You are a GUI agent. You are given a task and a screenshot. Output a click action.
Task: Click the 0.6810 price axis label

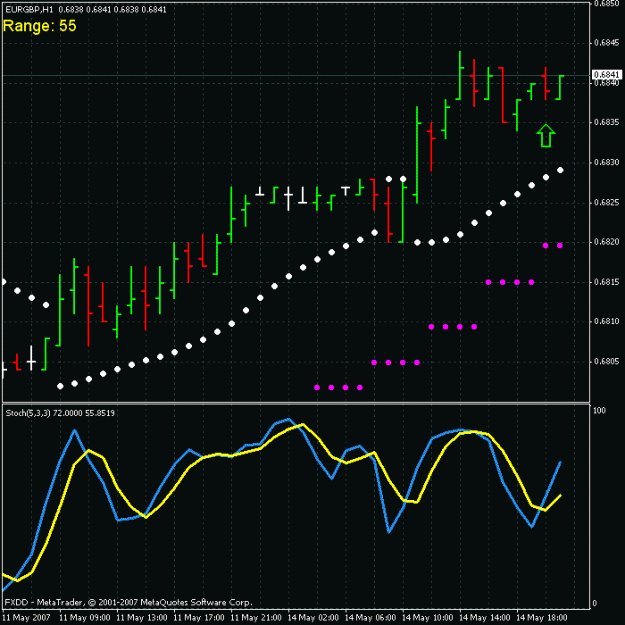[607, 321]
